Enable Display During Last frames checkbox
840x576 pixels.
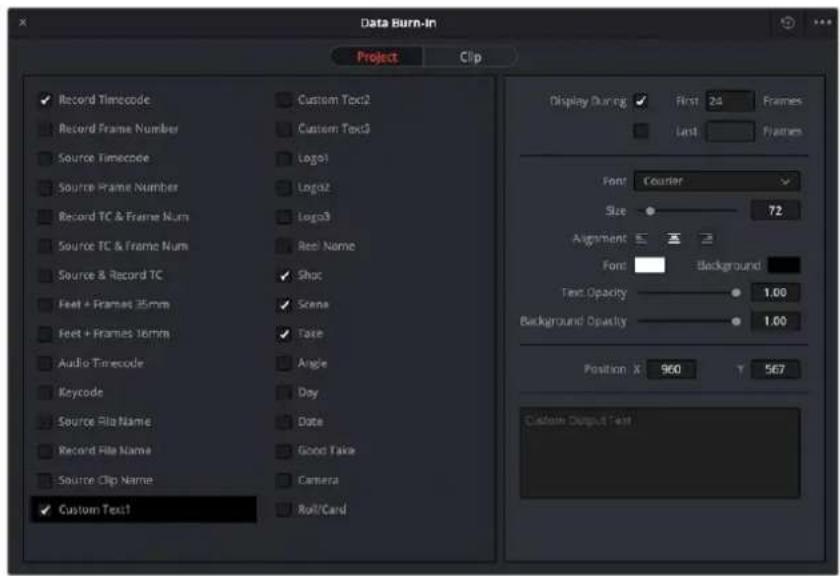(x=641, y=131)
